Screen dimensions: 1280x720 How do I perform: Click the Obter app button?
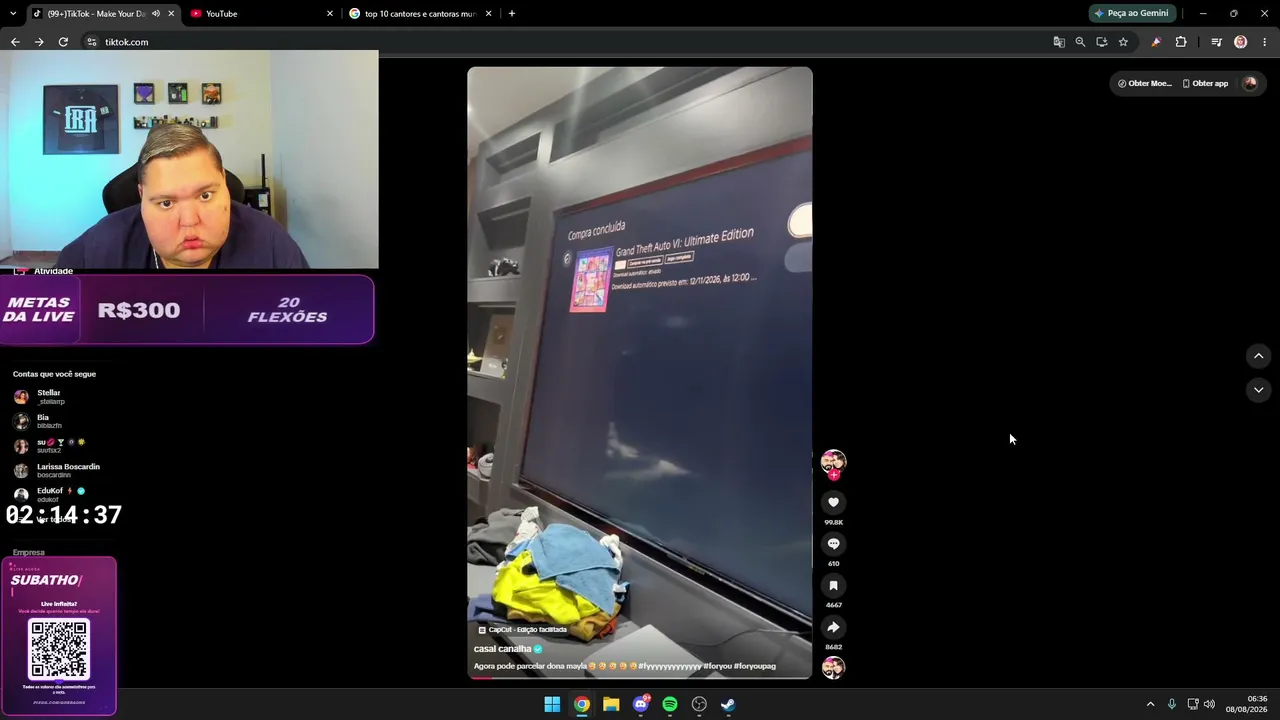coord(1205,83)
